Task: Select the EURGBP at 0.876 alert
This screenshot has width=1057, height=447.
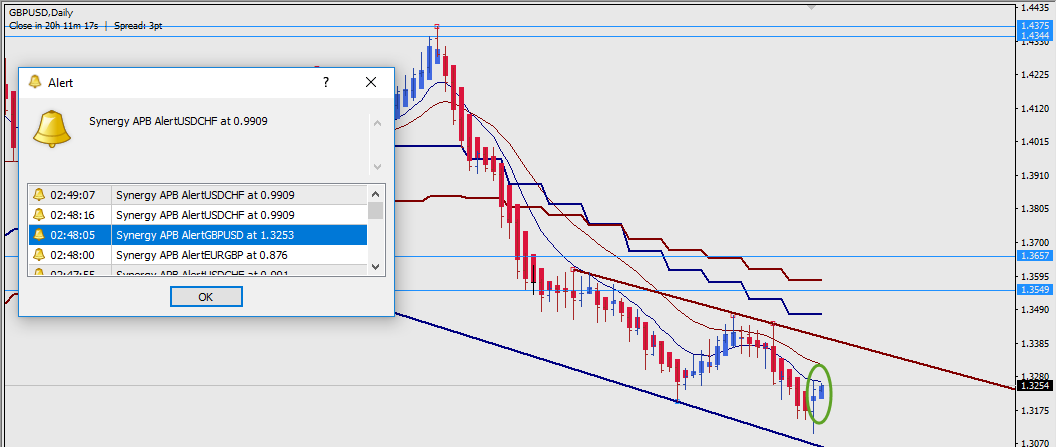Action: click(x=238, y=255)
